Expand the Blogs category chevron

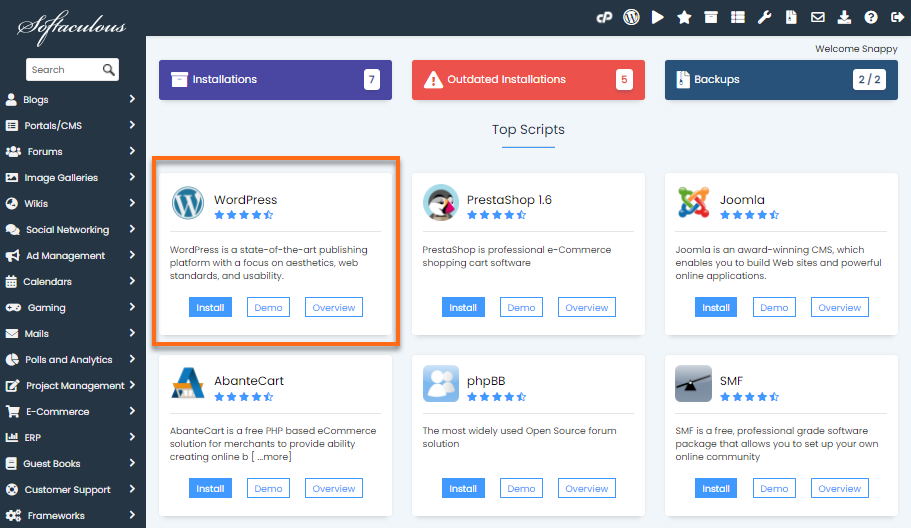coord(132,99)
